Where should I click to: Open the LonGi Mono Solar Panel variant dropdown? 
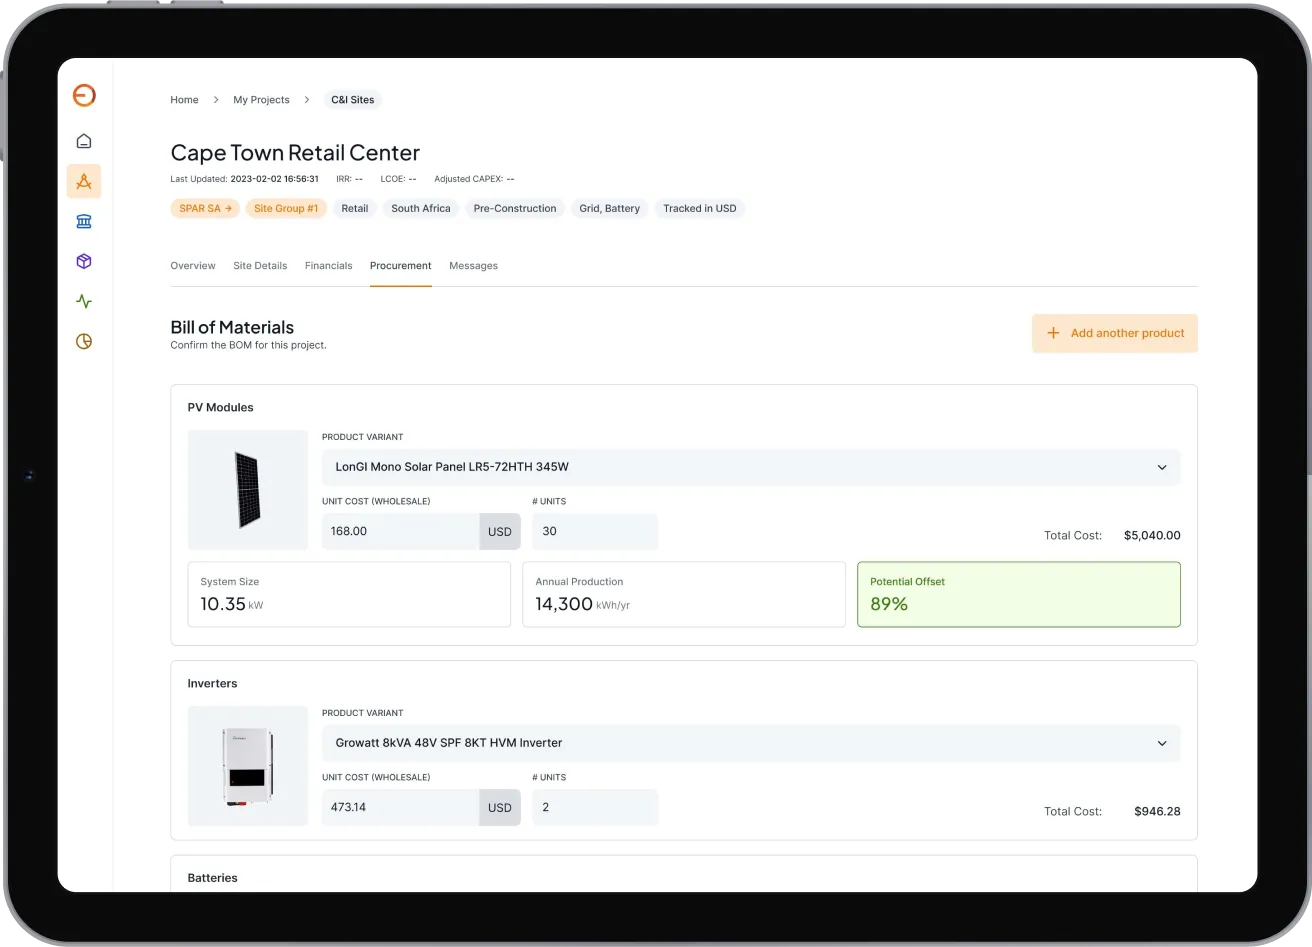(751, 467)
